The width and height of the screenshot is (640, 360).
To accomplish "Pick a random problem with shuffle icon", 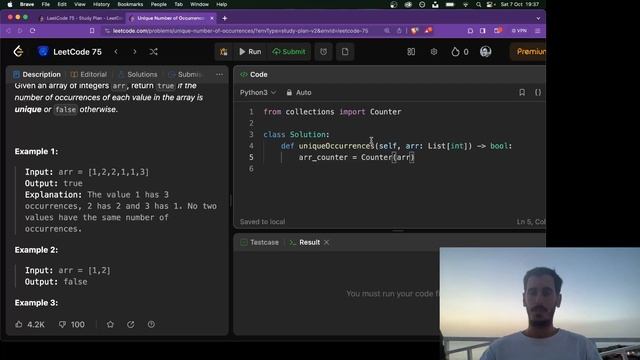I will point(153,52).
